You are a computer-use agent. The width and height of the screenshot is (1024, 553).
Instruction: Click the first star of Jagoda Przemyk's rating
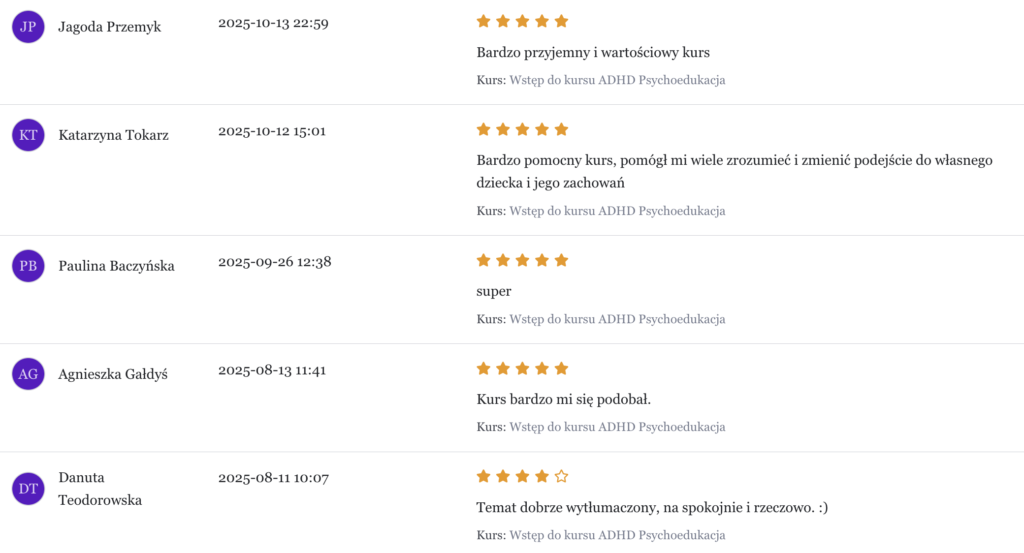[x=484, y=21]
